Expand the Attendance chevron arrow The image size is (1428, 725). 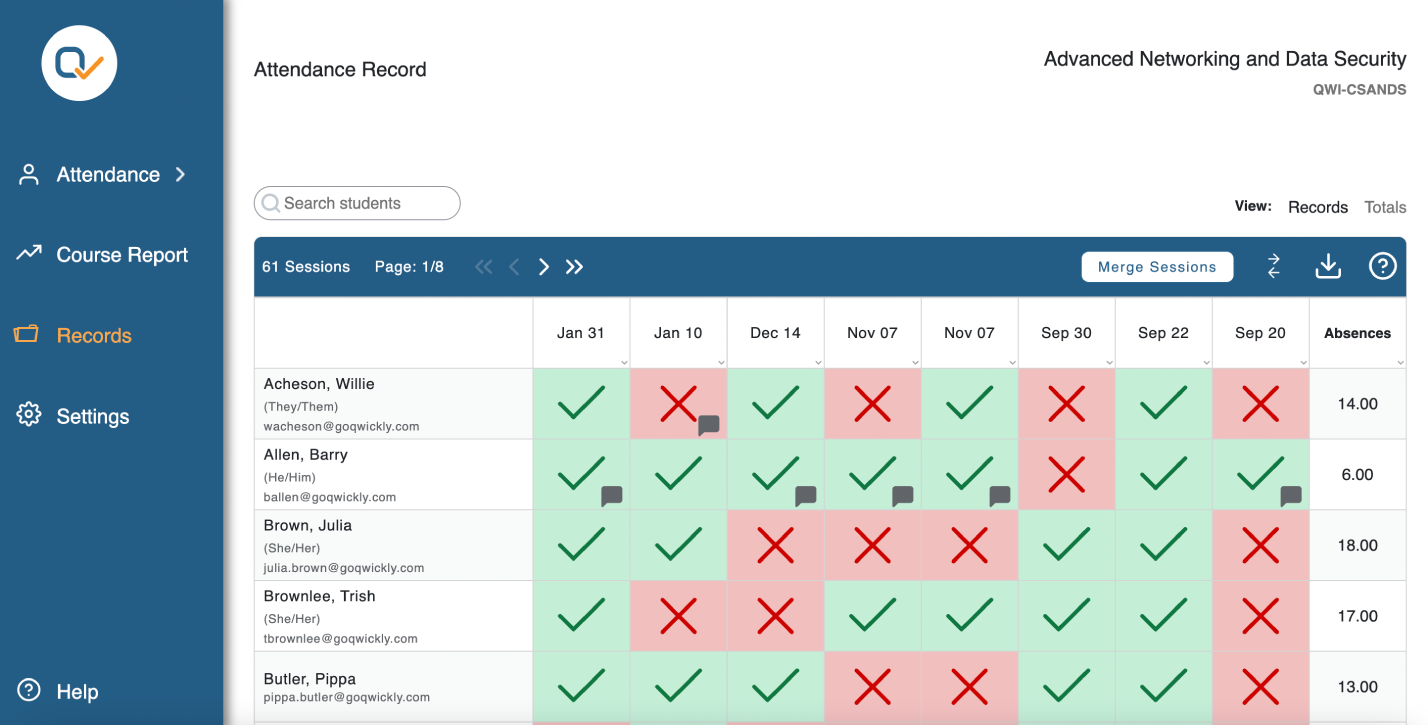click(180, 174)
